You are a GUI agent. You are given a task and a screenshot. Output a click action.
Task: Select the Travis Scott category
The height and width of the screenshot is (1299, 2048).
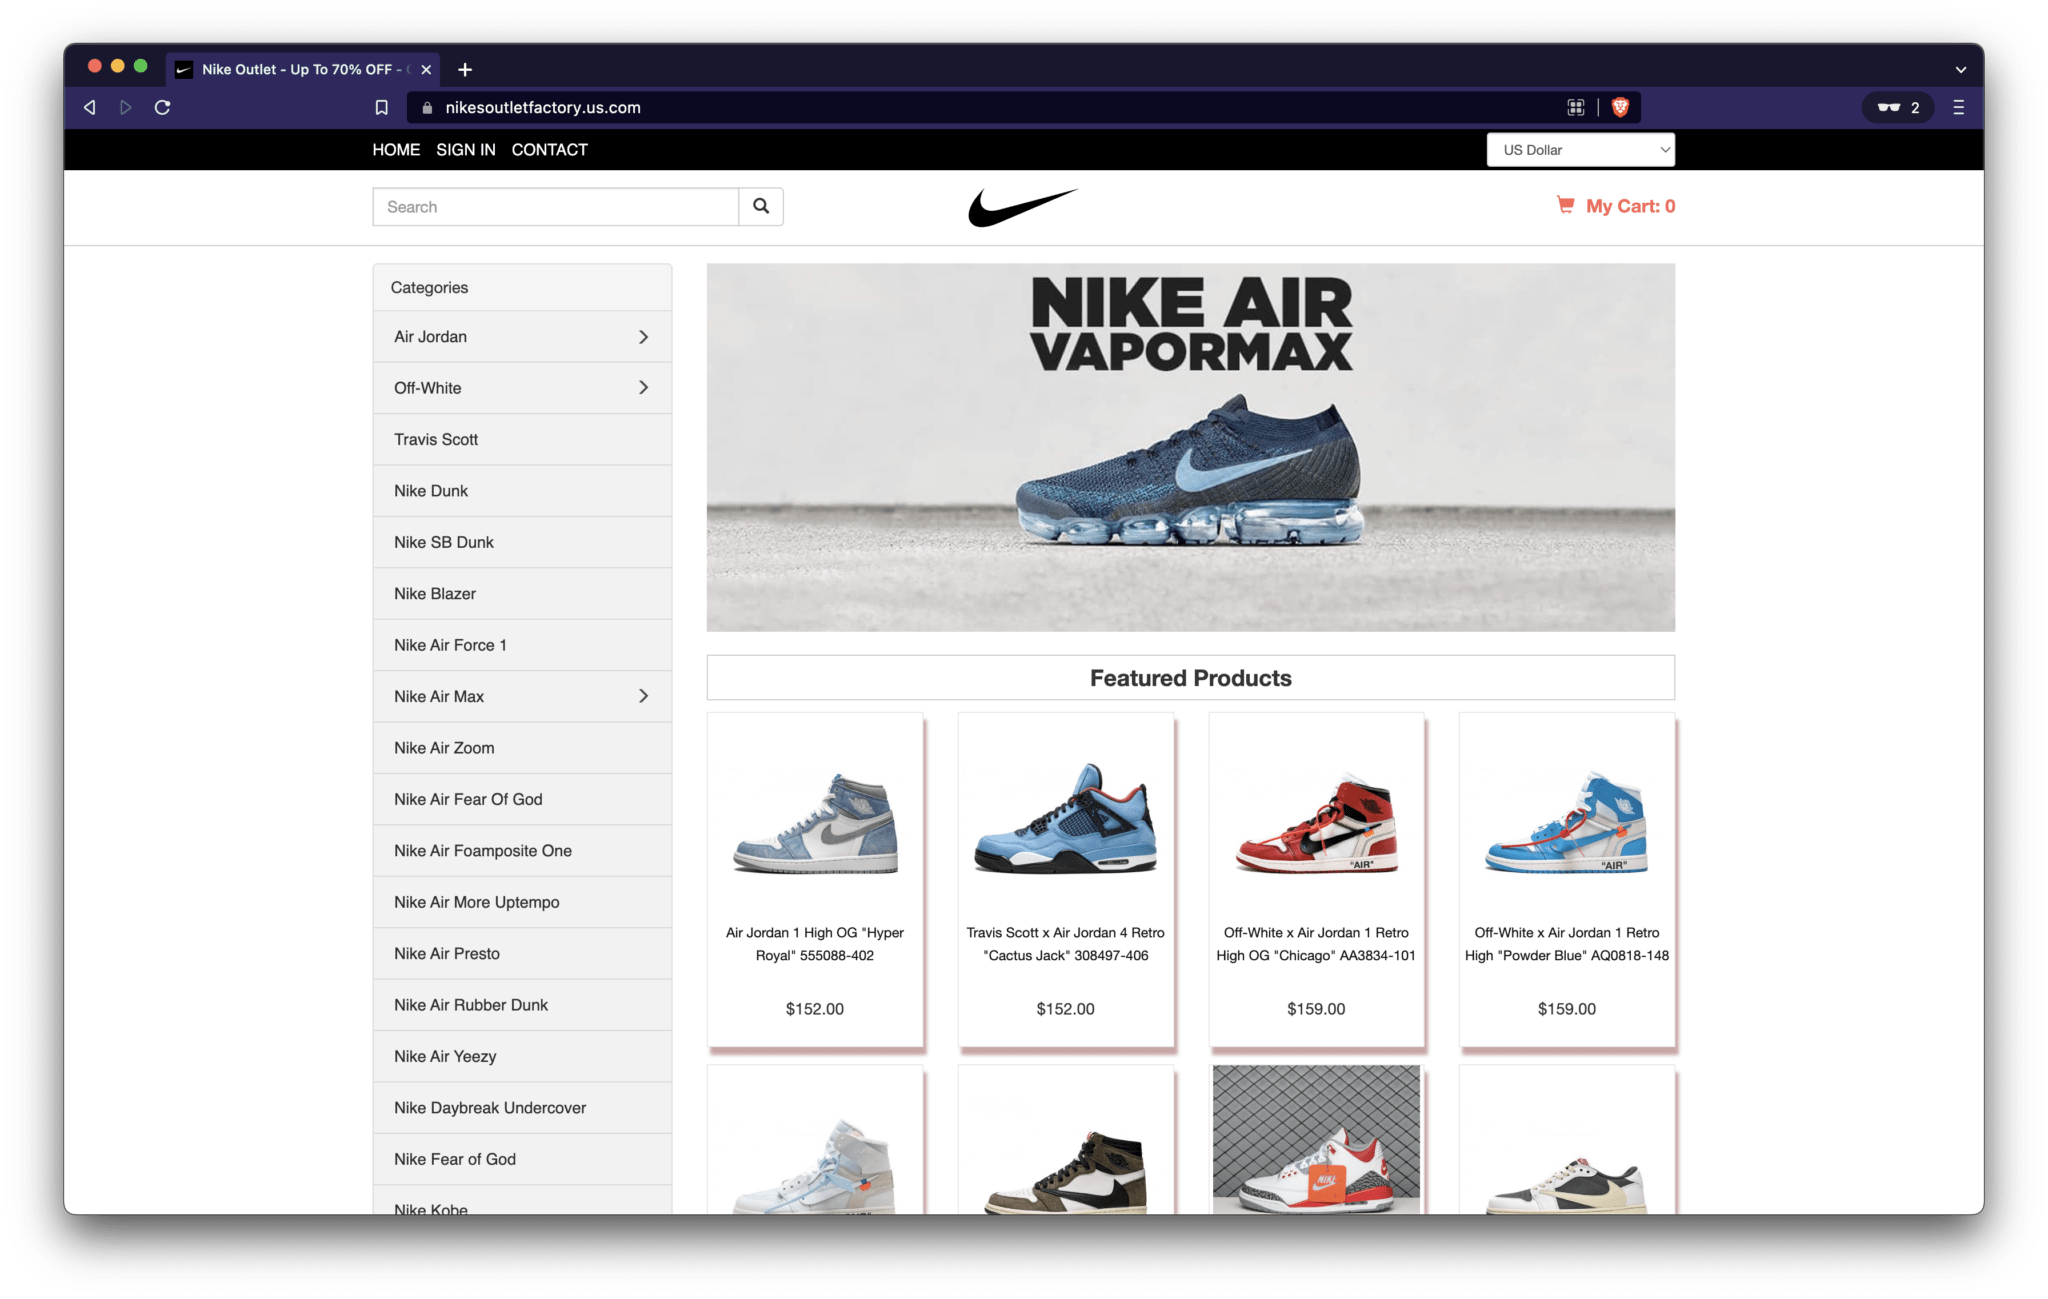[435, 439]
